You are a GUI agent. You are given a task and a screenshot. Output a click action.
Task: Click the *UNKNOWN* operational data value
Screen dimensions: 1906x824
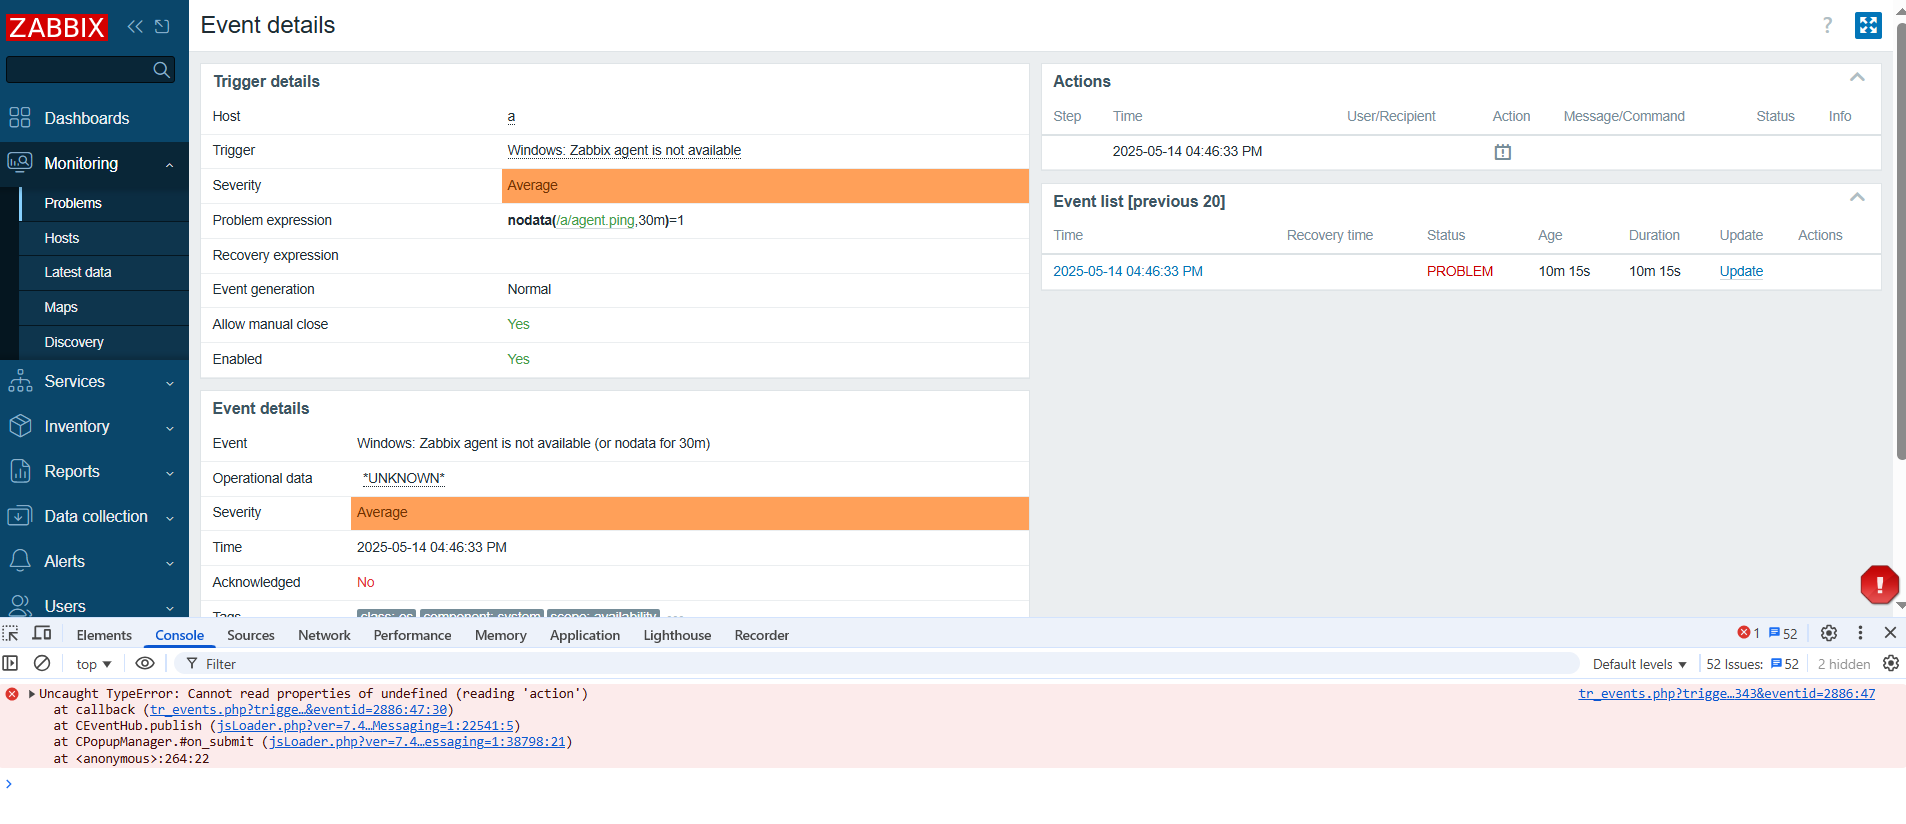(x=403, y=478)
